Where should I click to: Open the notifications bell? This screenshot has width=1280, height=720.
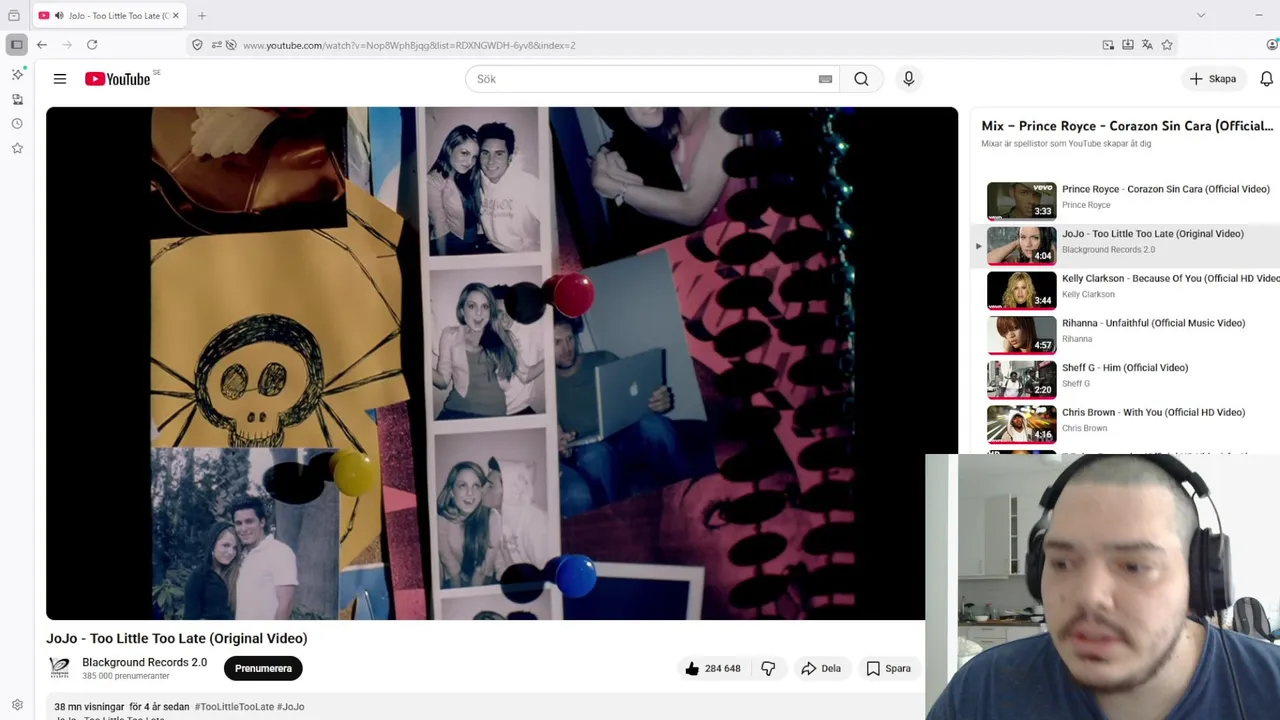(1266, 79)
